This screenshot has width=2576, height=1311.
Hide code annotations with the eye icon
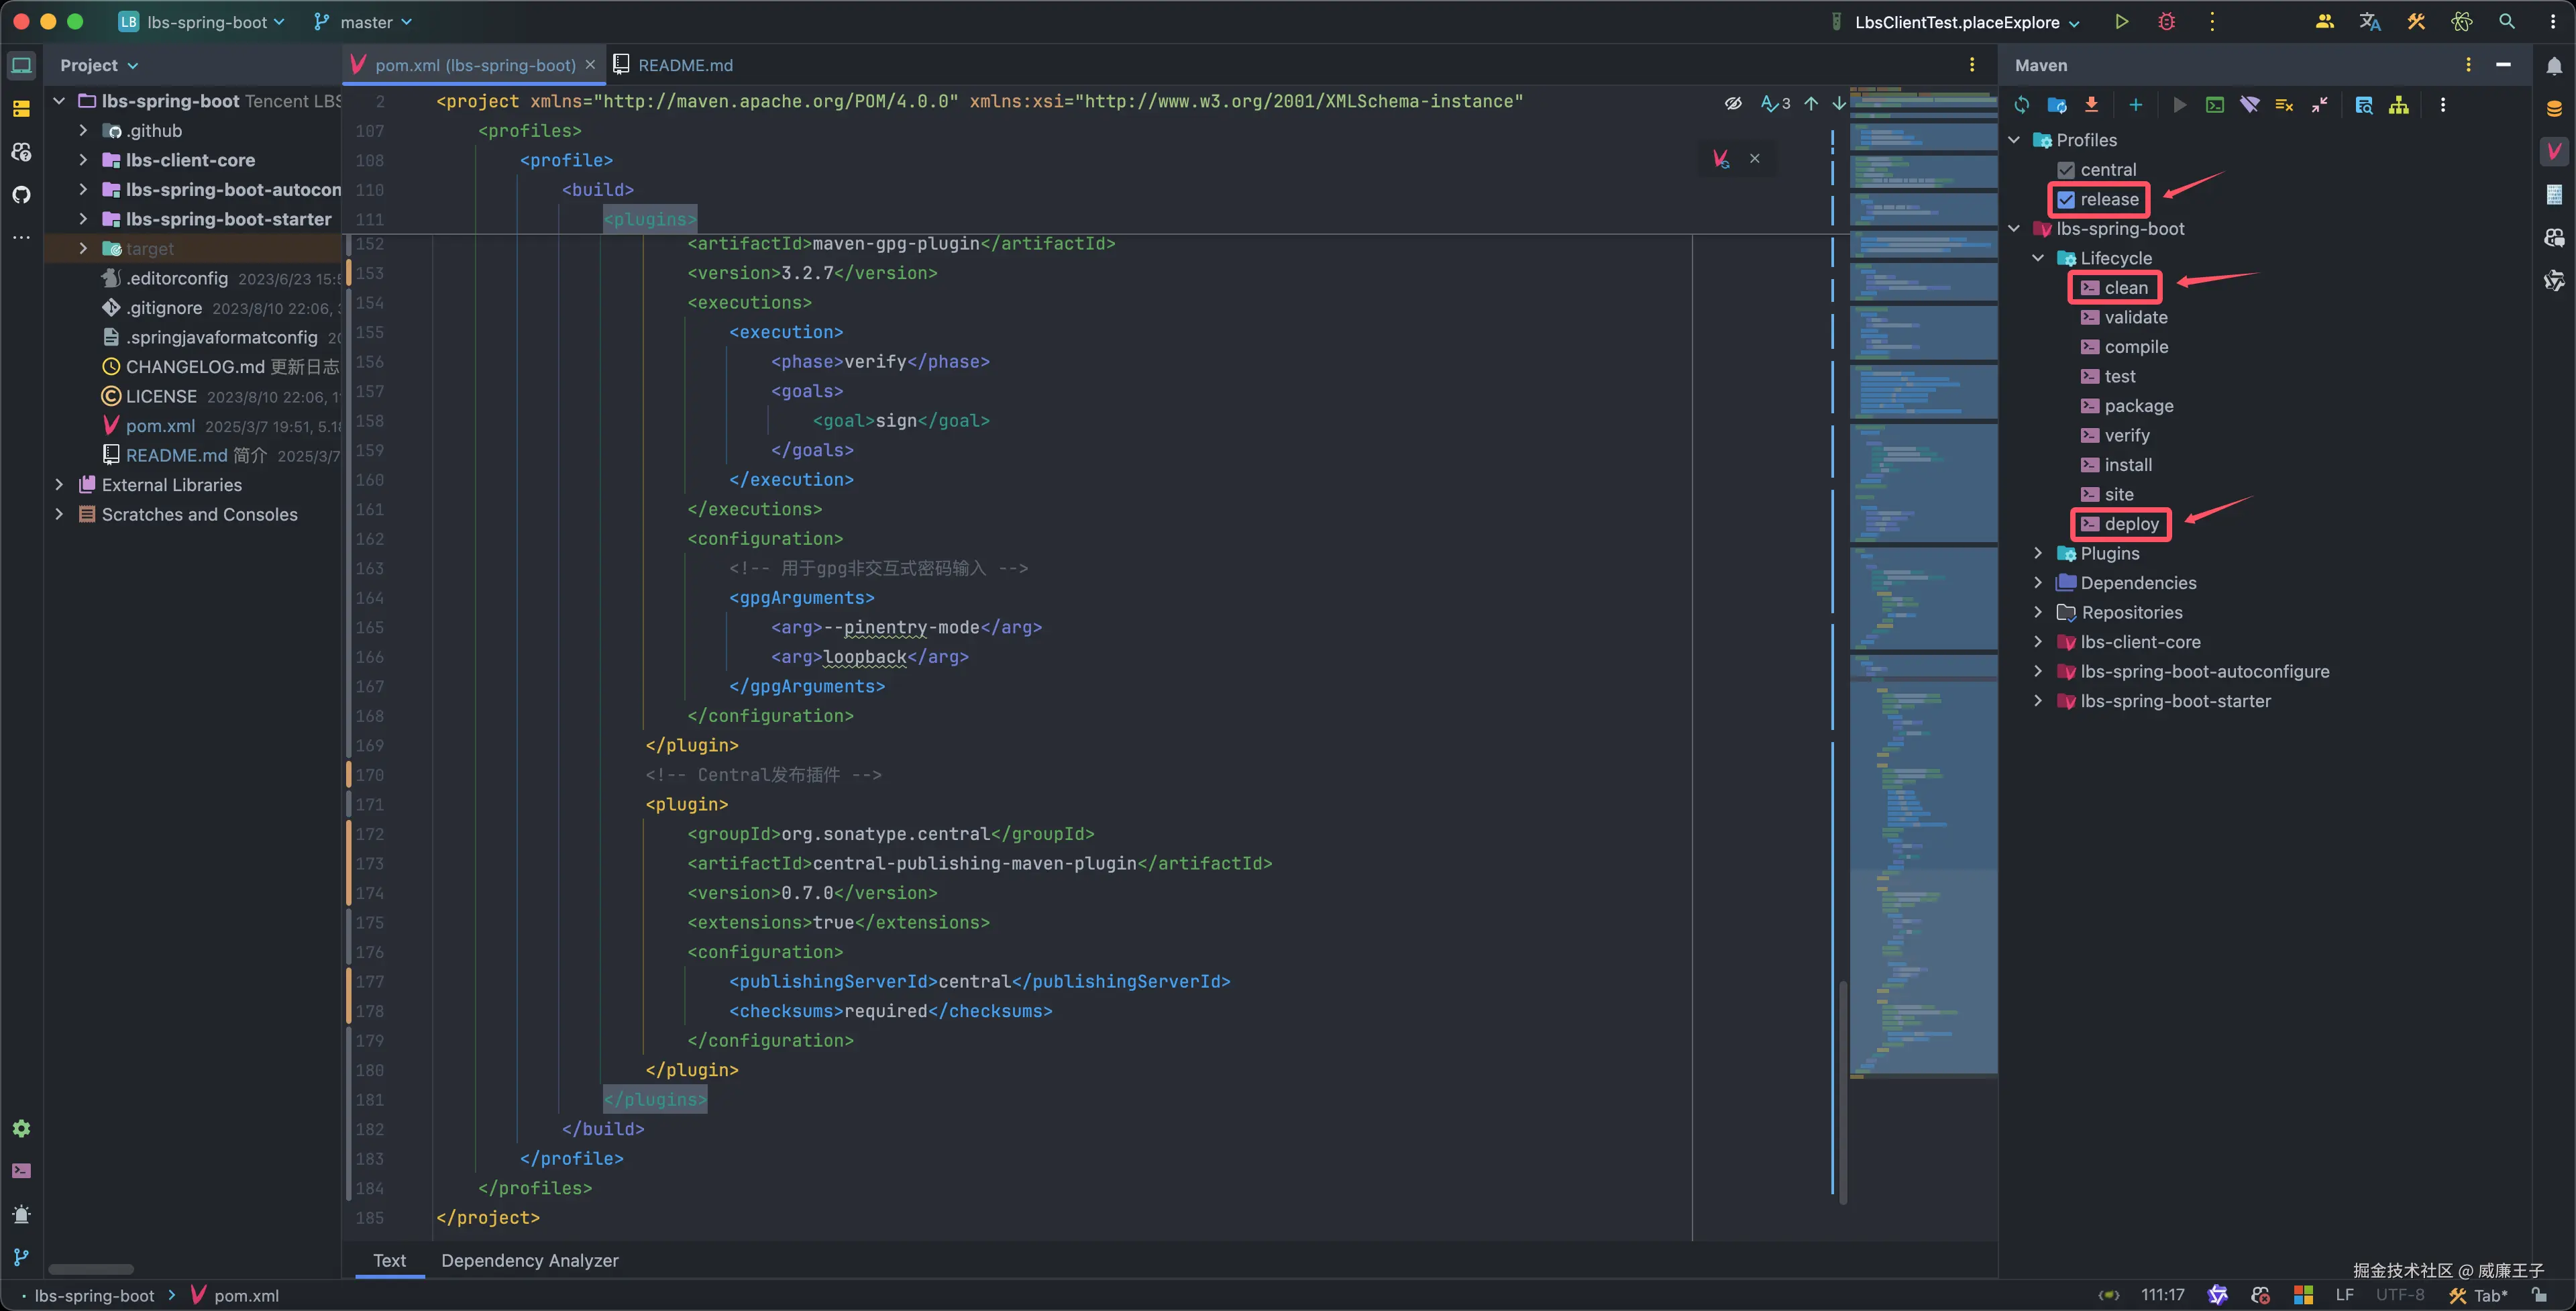click(1733, 103)
